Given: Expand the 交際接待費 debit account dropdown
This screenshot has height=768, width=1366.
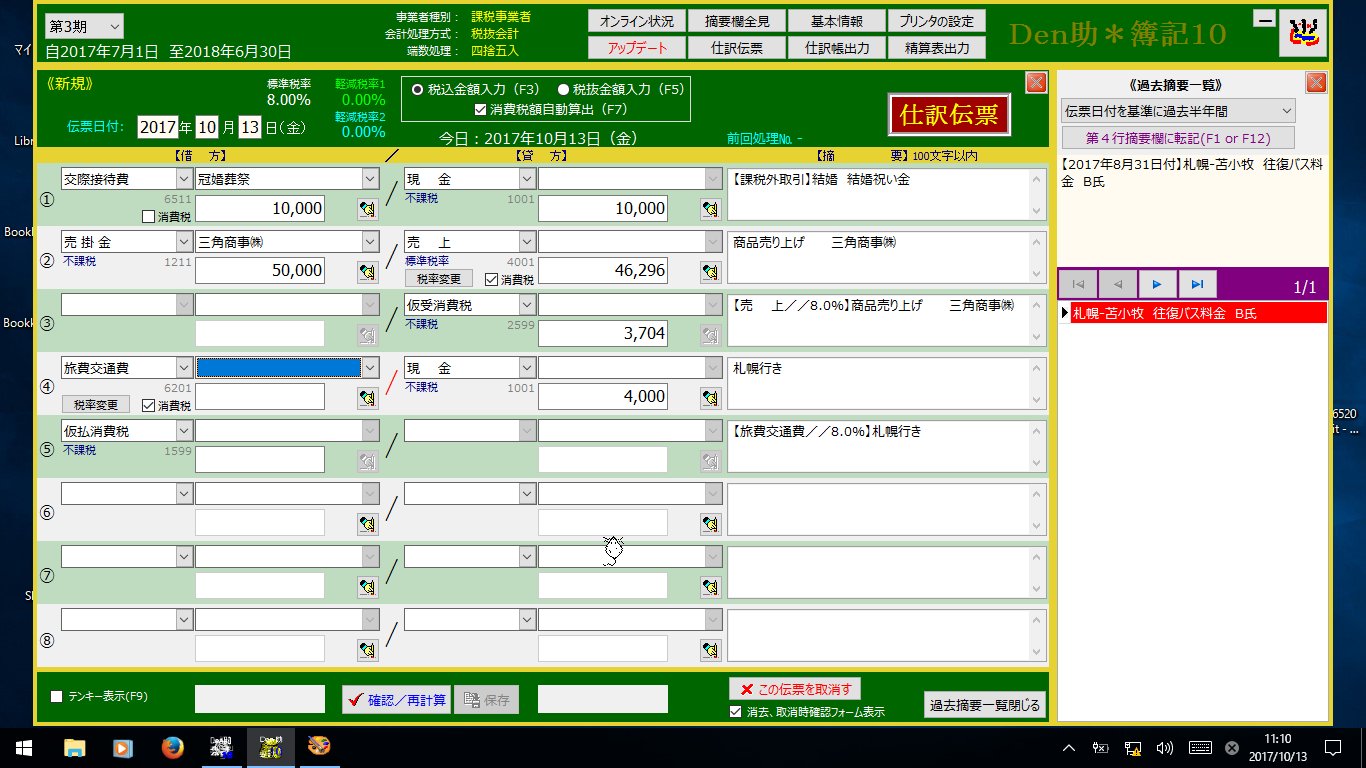Looking at the screenshot, I should pos(183,179).
